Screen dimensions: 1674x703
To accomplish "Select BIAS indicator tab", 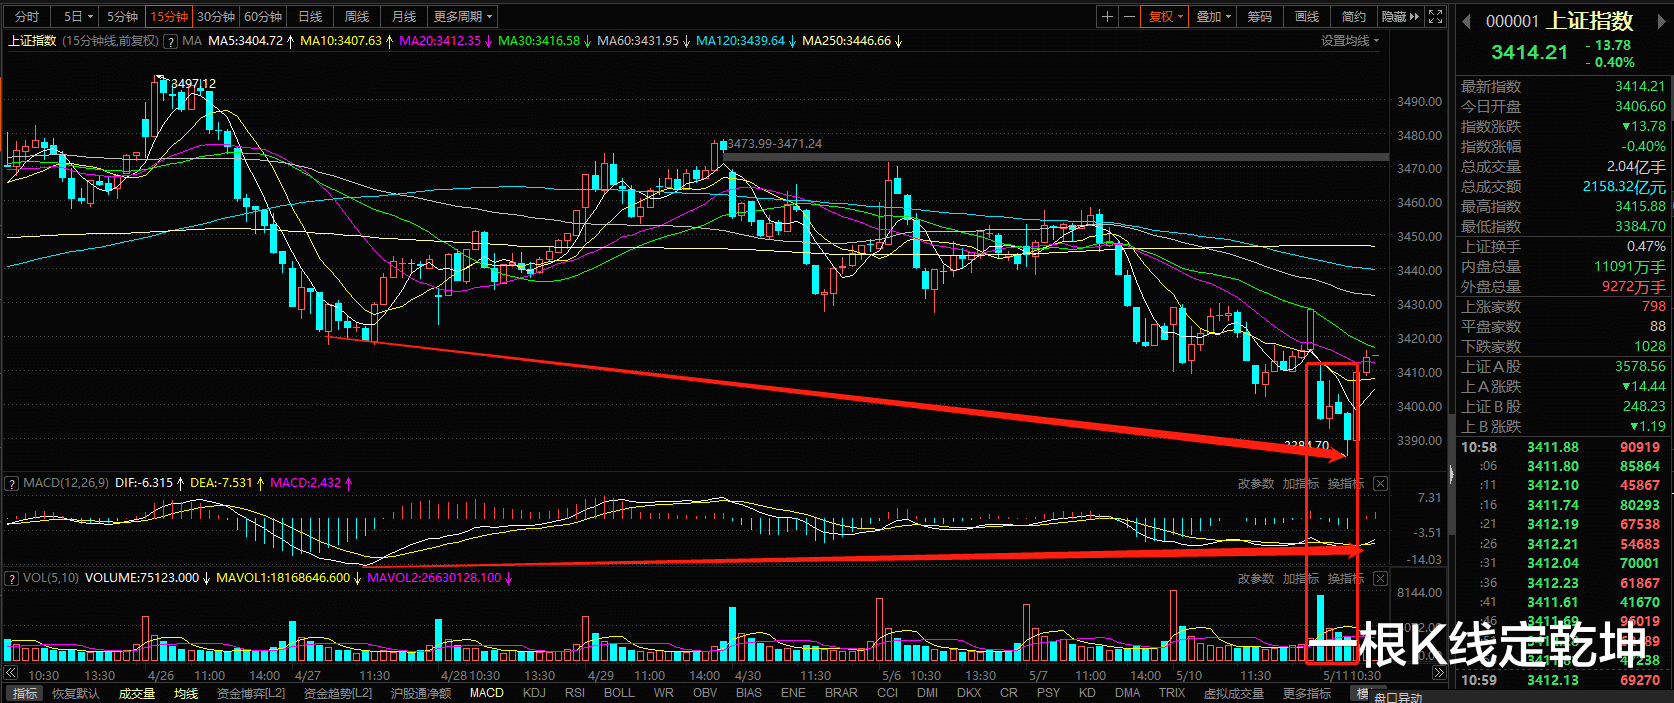I will (749, 693).
